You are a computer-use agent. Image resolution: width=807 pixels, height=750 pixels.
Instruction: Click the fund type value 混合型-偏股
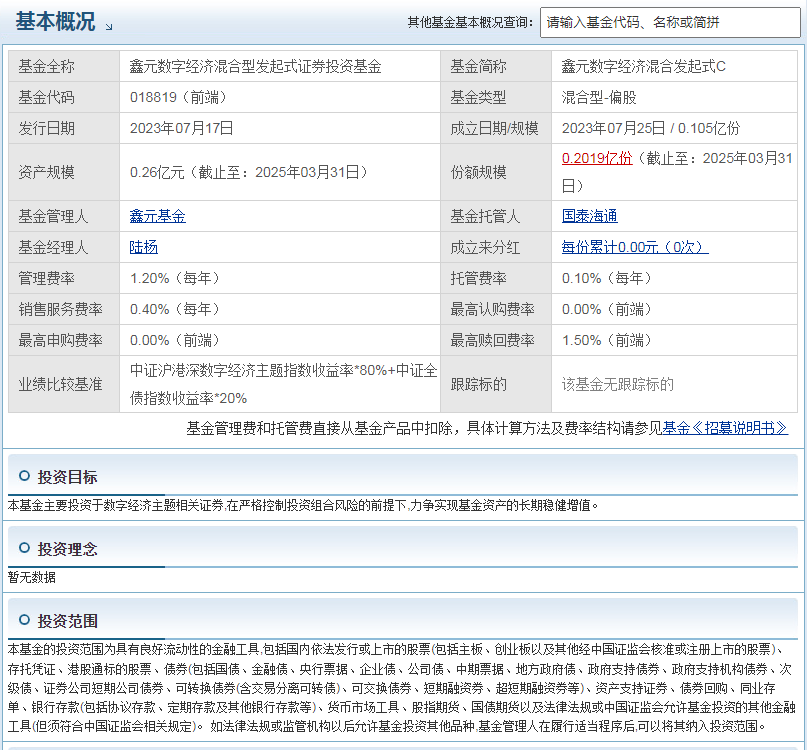(599, 97)
